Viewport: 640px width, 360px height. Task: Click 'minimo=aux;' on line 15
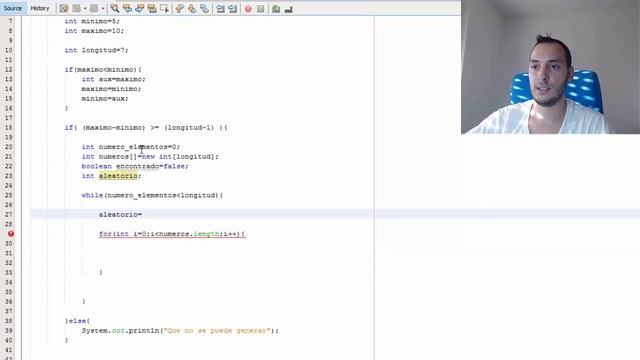pos(105,99)
